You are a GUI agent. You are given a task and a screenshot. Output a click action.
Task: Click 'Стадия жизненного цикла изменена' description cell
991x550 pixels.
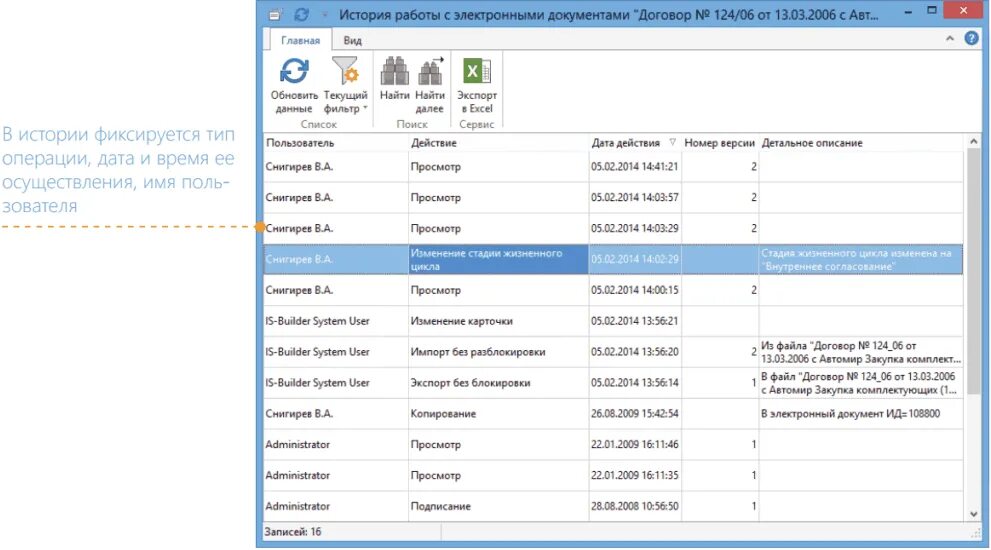(861, 259)
